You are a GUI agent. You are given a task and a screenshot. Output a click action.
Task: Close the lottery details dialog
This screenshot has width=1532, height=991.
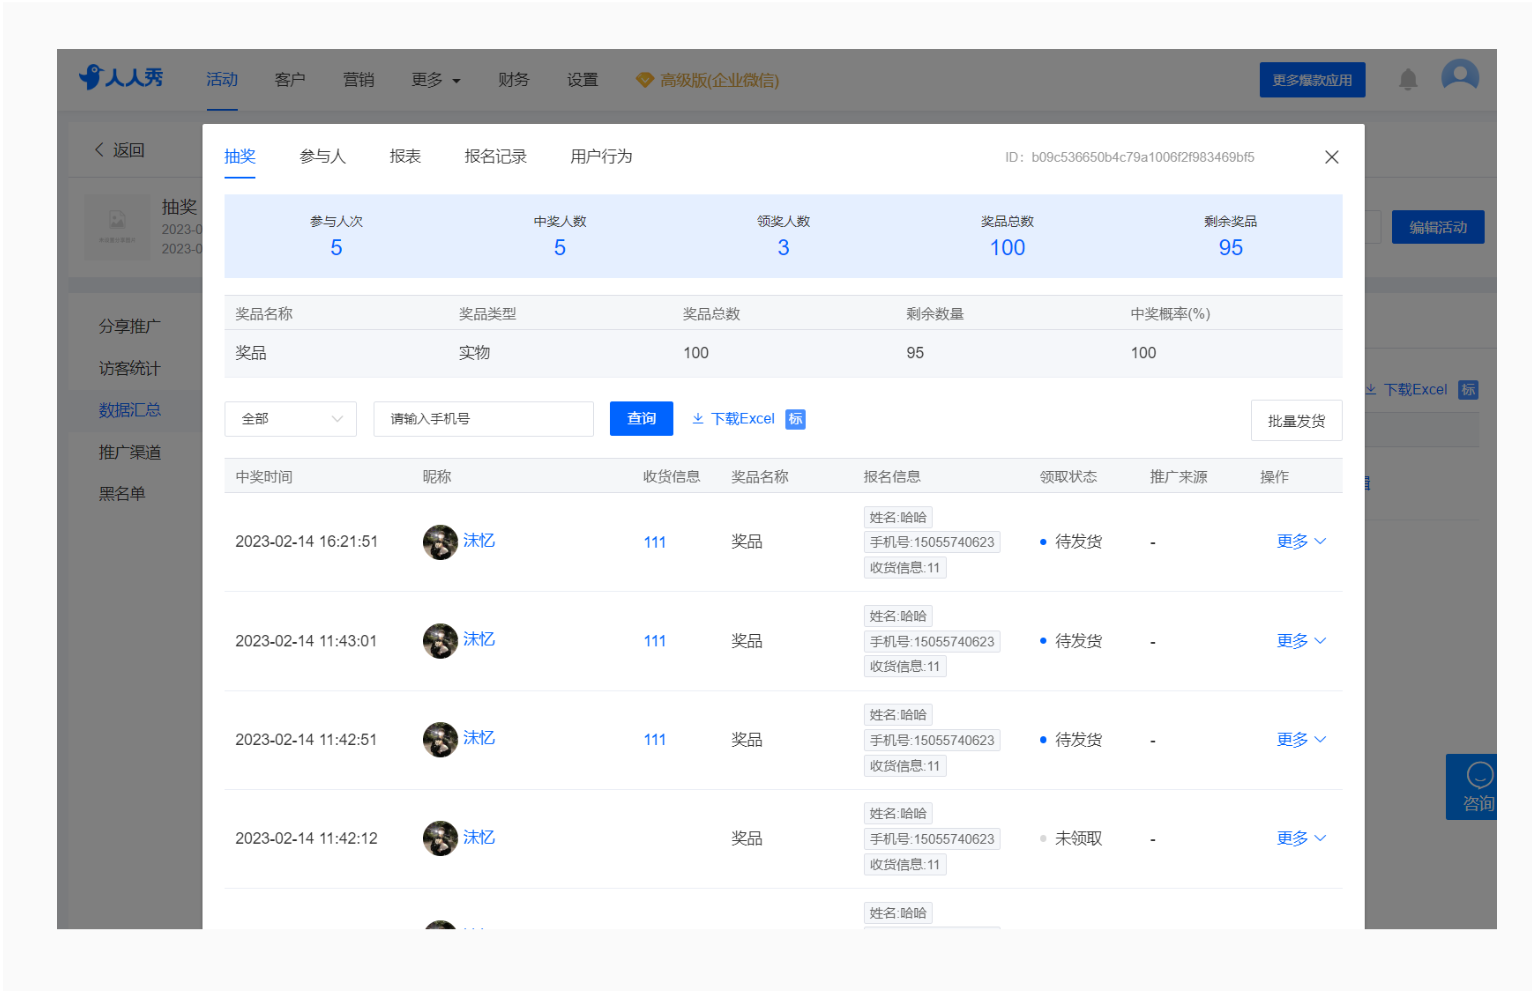tap(1332, 157)
